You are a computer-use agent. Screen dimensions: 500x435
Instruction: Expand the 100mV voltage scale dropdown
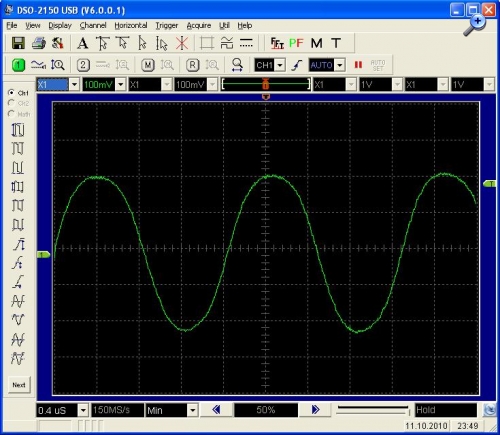121,85
